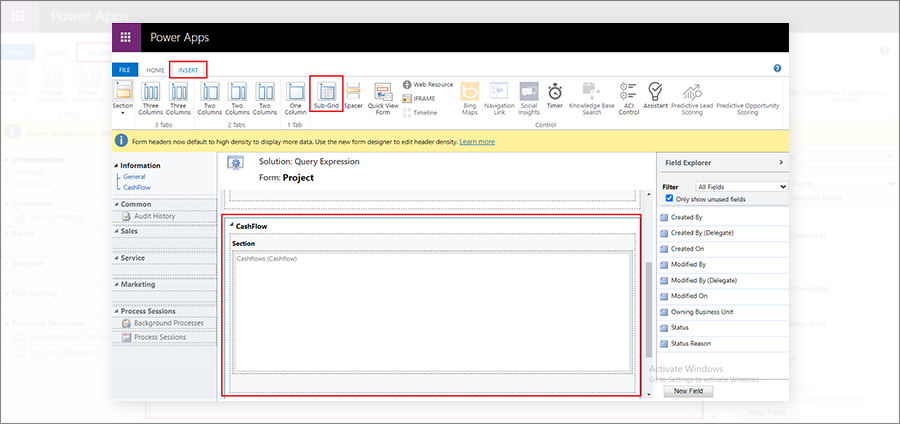Viewport: 900px width, 424px height.
Task: Go to CashFlow link in left navigation
Action: pyautogui.click(x=137, y=187)
